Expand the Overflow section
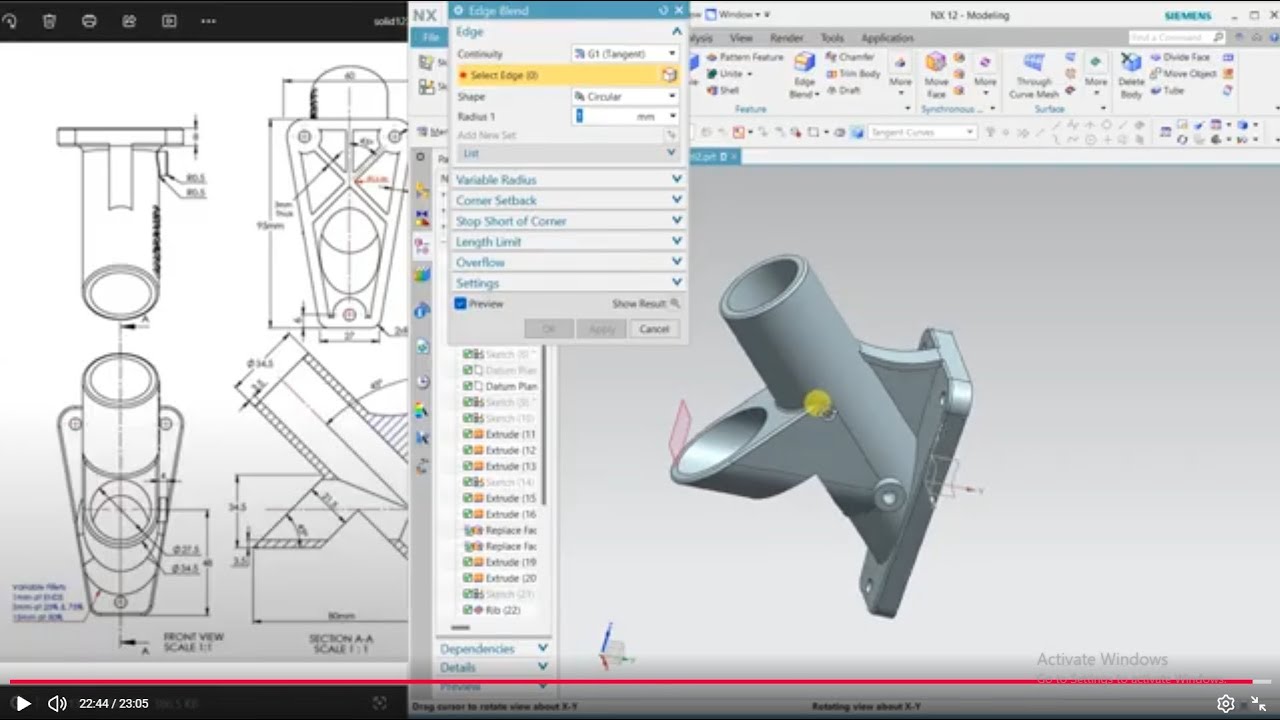The width and height of the screenshot is (1280, 720). click(x=568, y=262)
